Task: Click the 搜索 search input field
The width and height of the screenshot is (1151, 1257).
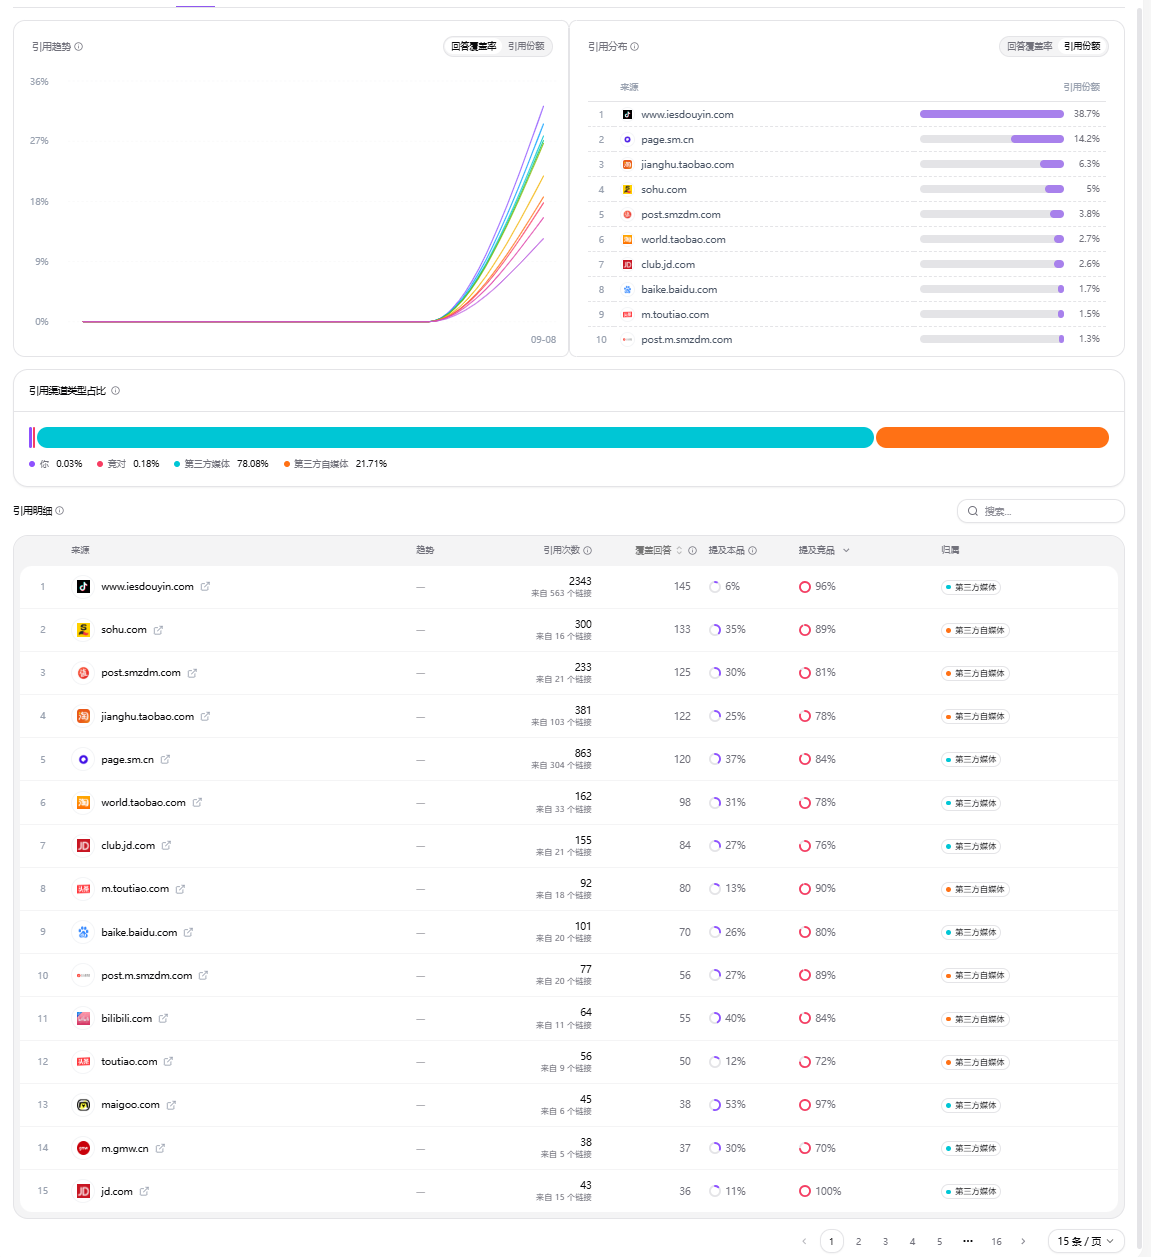Action: 1041,511
